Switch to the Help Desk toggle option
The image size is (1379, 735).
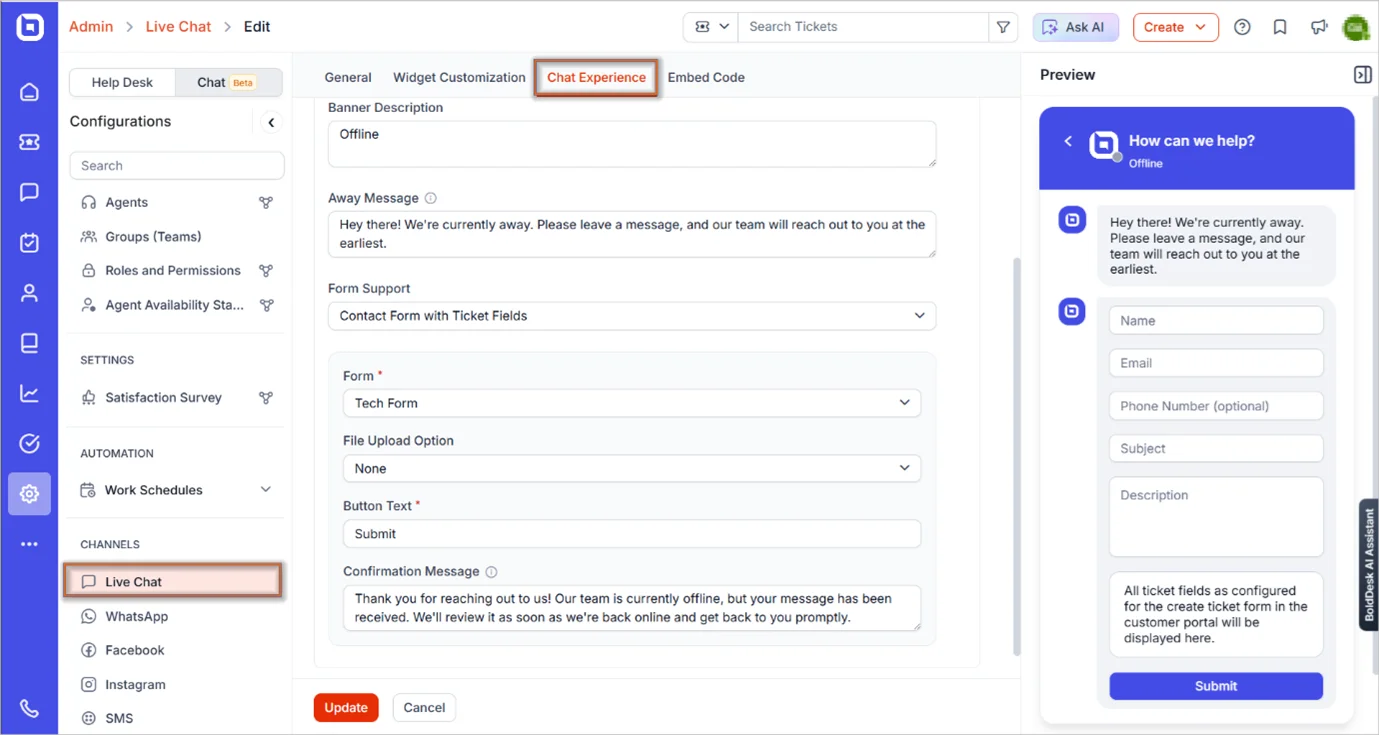[x=122, y=81]
